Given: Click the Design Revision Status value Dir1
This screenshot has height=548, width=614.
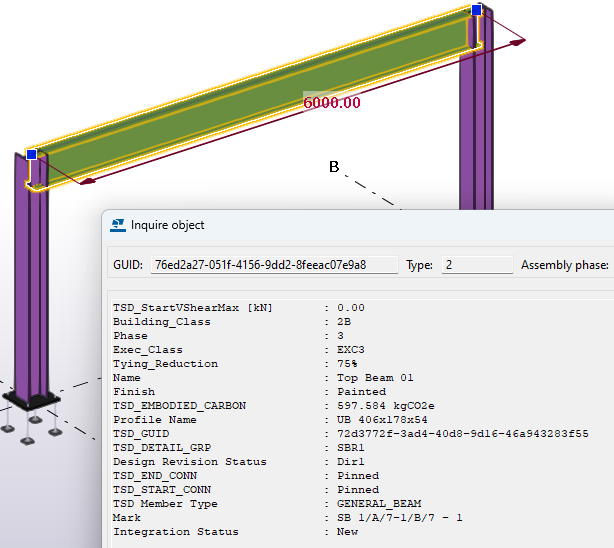Looking at the screenshot, I should (350, 462).
